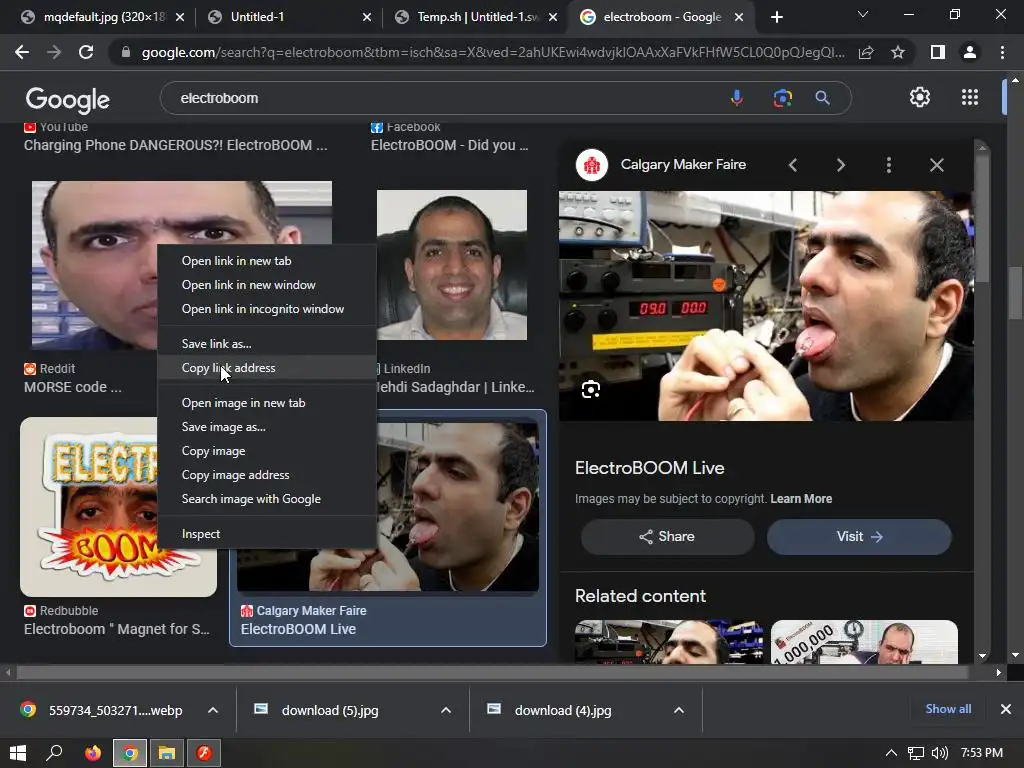Open Firefox from taskbar
The image size is (1024, 768).
pos(93,753)
